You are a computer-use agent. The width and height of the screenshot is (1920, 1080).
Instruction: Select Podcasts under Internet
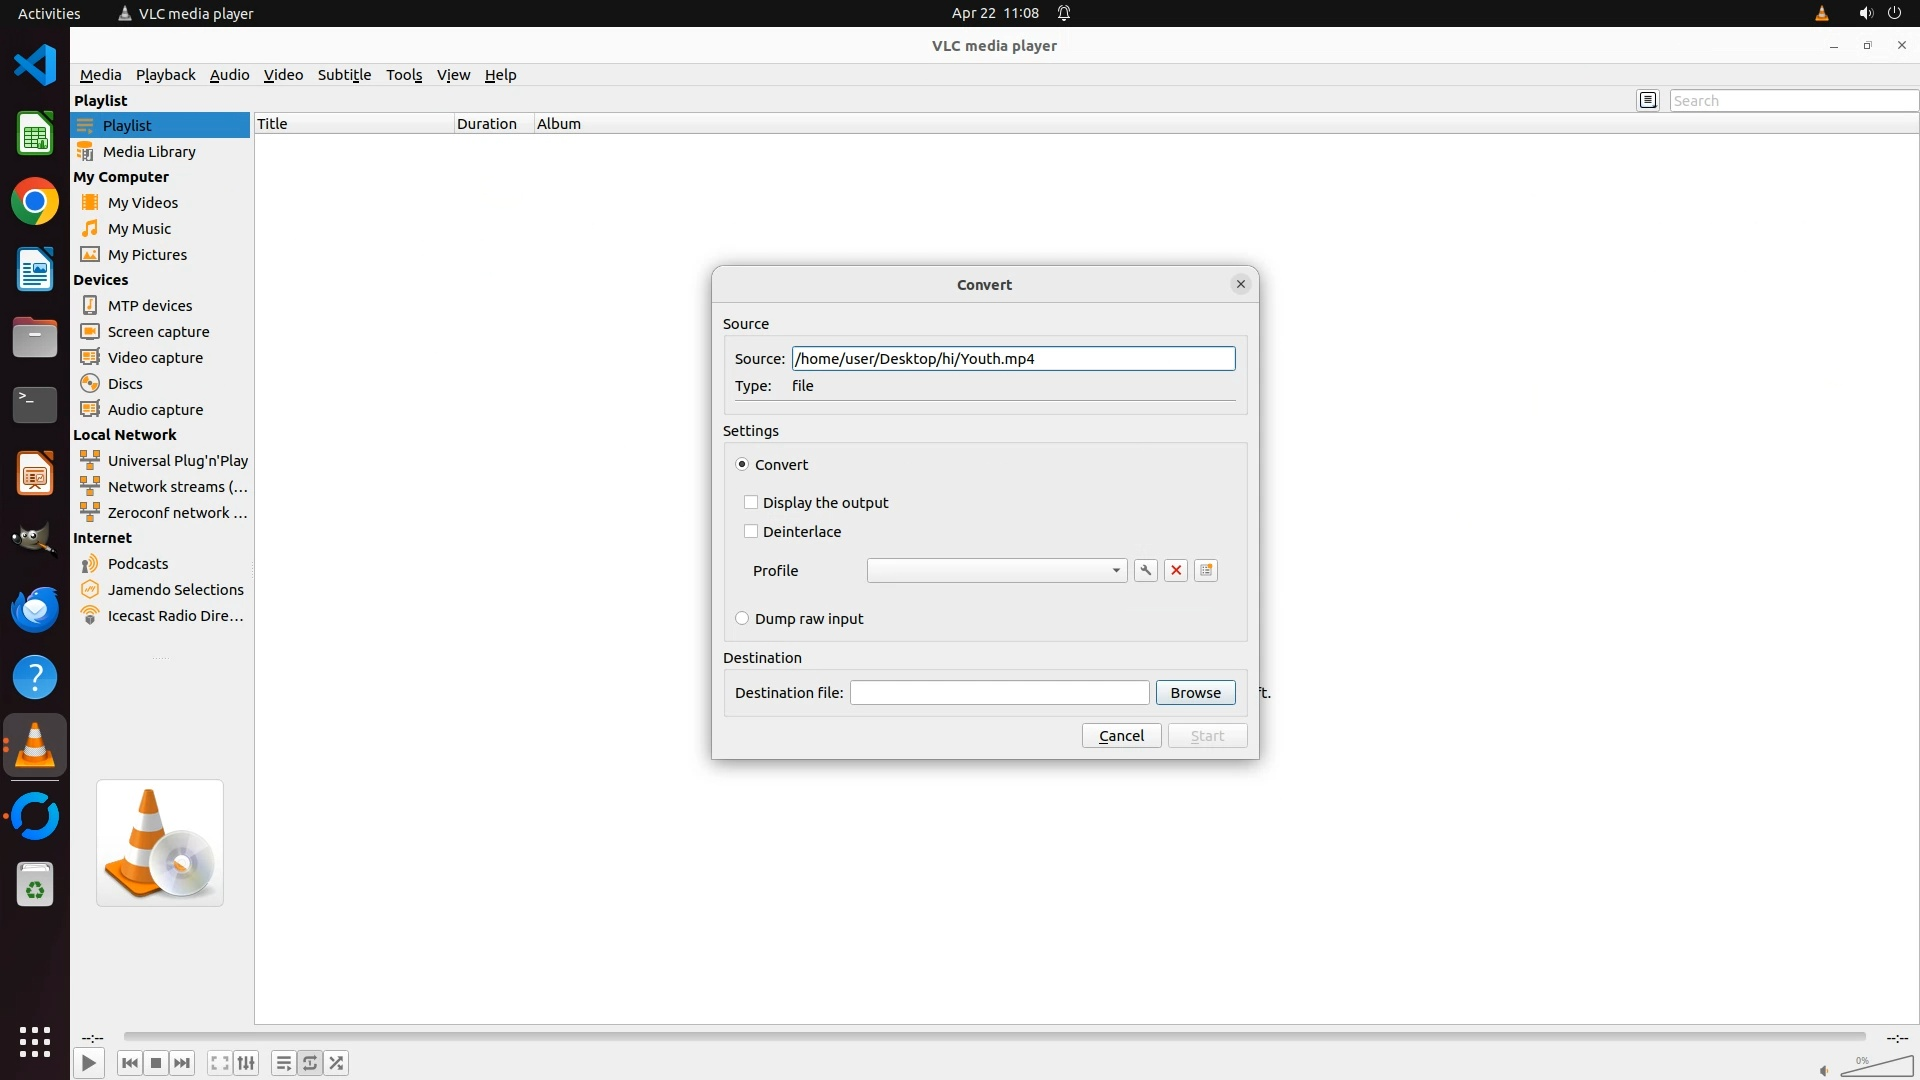(x=138, y=563)
